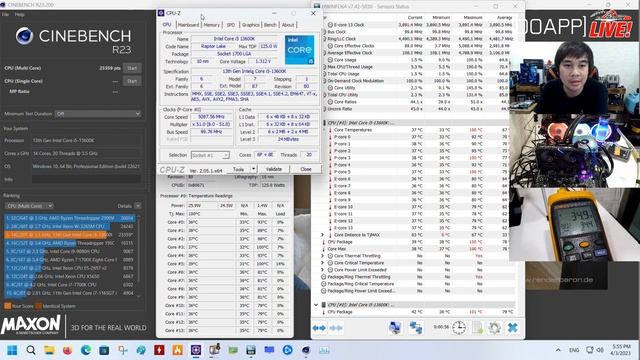Switch to the About tab in CPU-Z

[288, 25]
